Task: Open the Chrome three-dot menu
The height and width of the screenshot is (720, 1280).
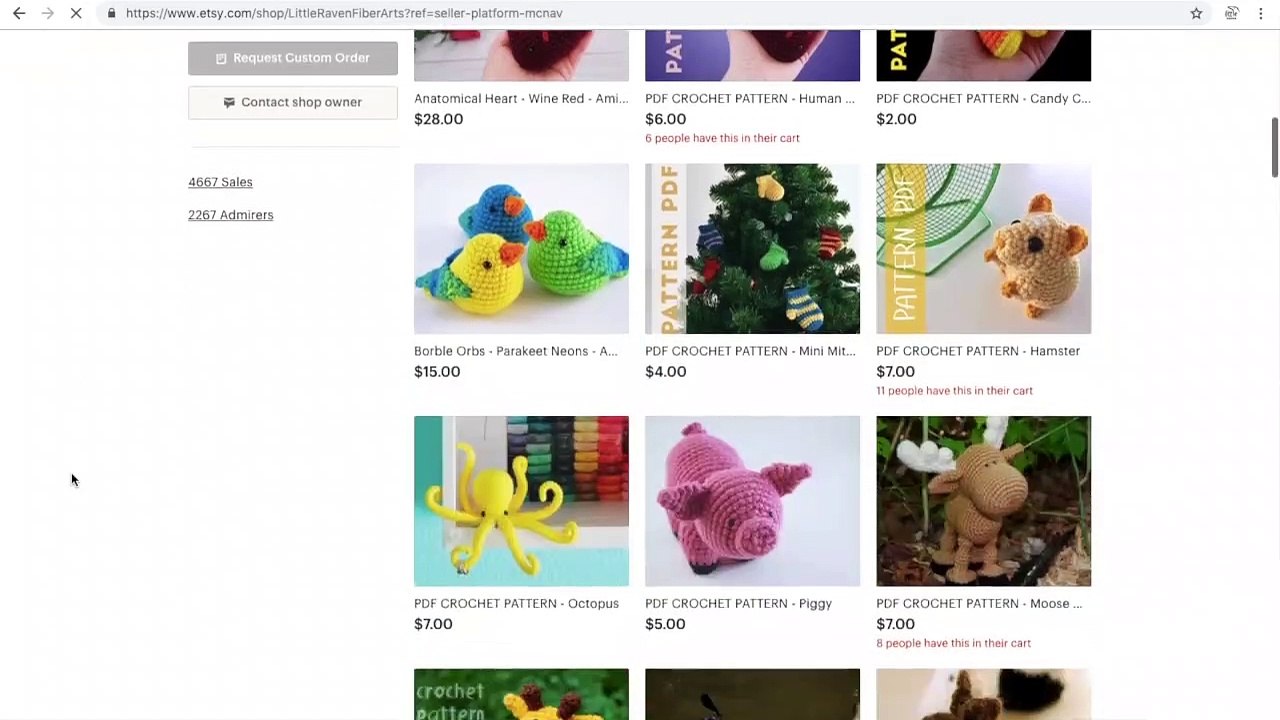Action: 1260,13
